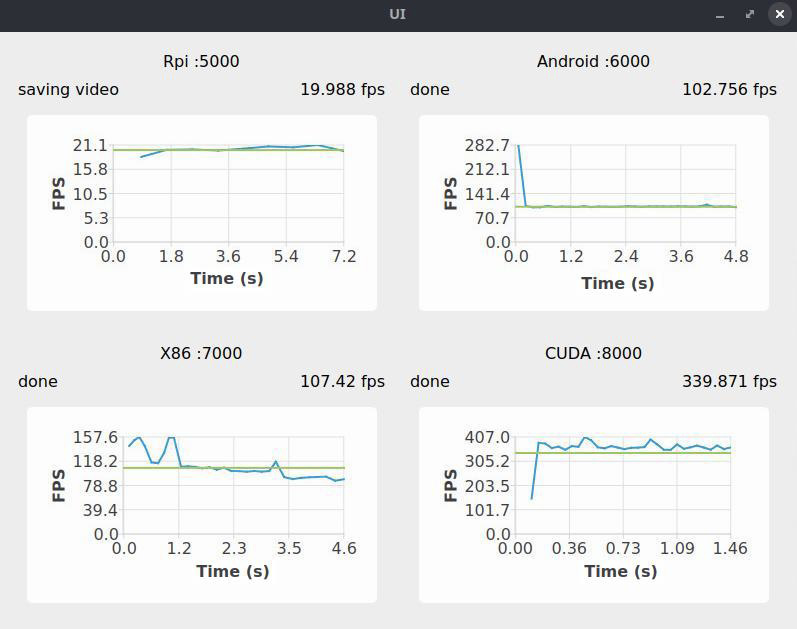Screen dimensions: 797x629
Task: Click the 107.42 fps reading
Action: click(x=342, y=381)
